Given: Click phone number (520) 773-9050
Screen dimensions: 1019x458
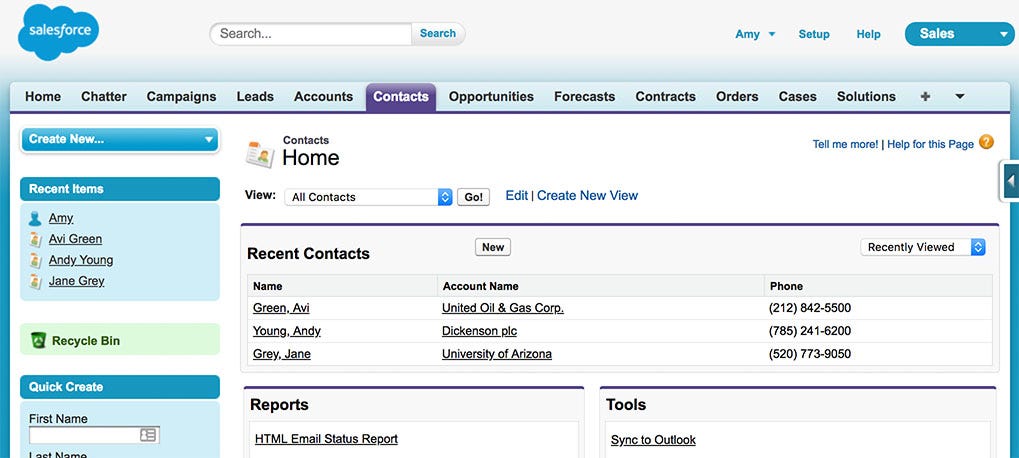Looking at the screenshot, I should tap(810, 354).
